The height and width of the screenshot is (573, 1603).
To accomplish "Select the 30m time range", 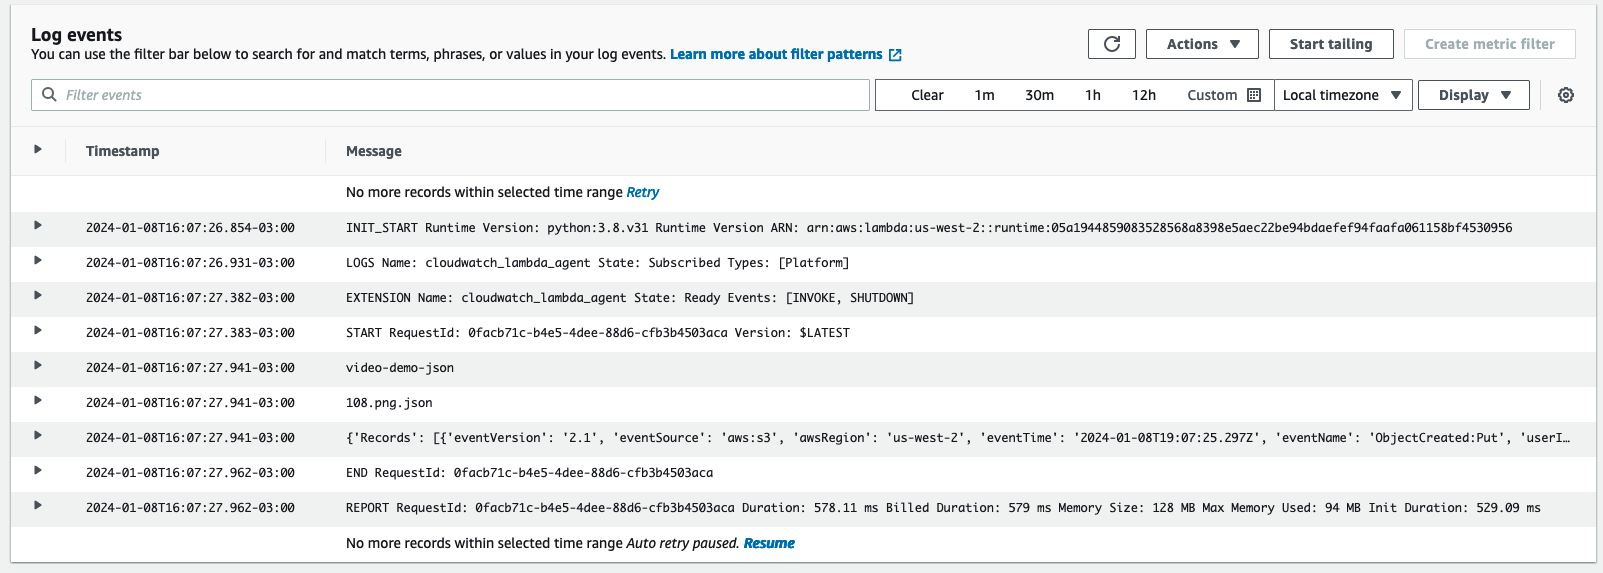I will click(x=1039, y=95).
